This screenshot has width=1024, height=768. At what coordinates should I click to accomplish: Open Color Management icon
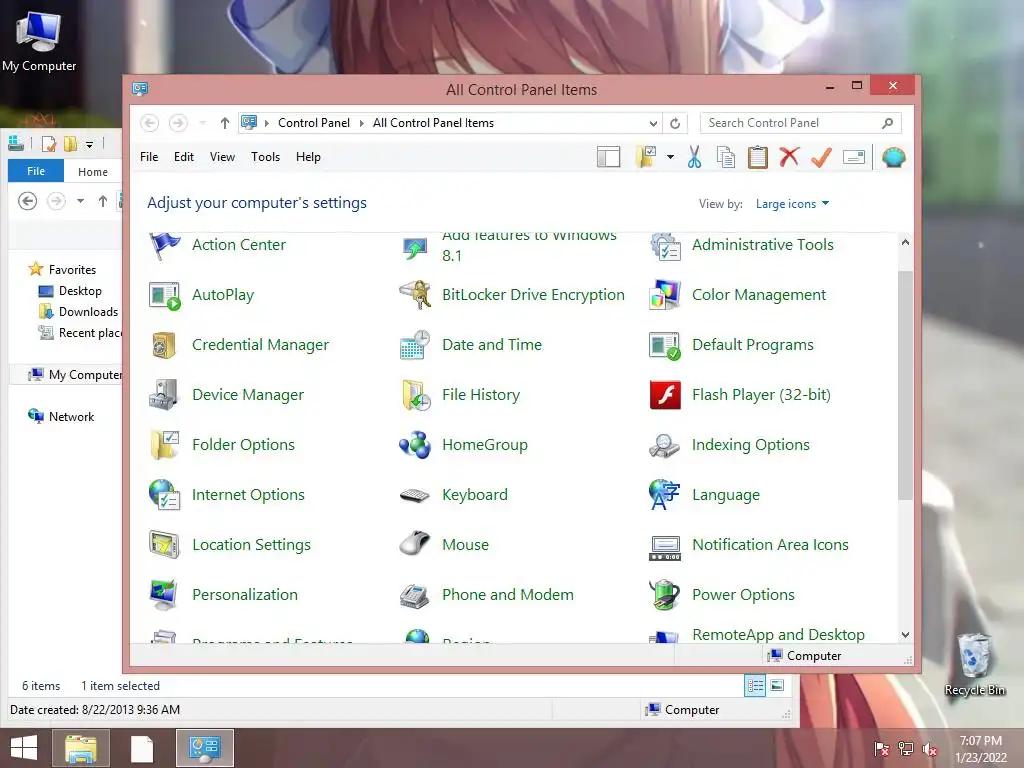pyautogui.click(x=665, y=295)
